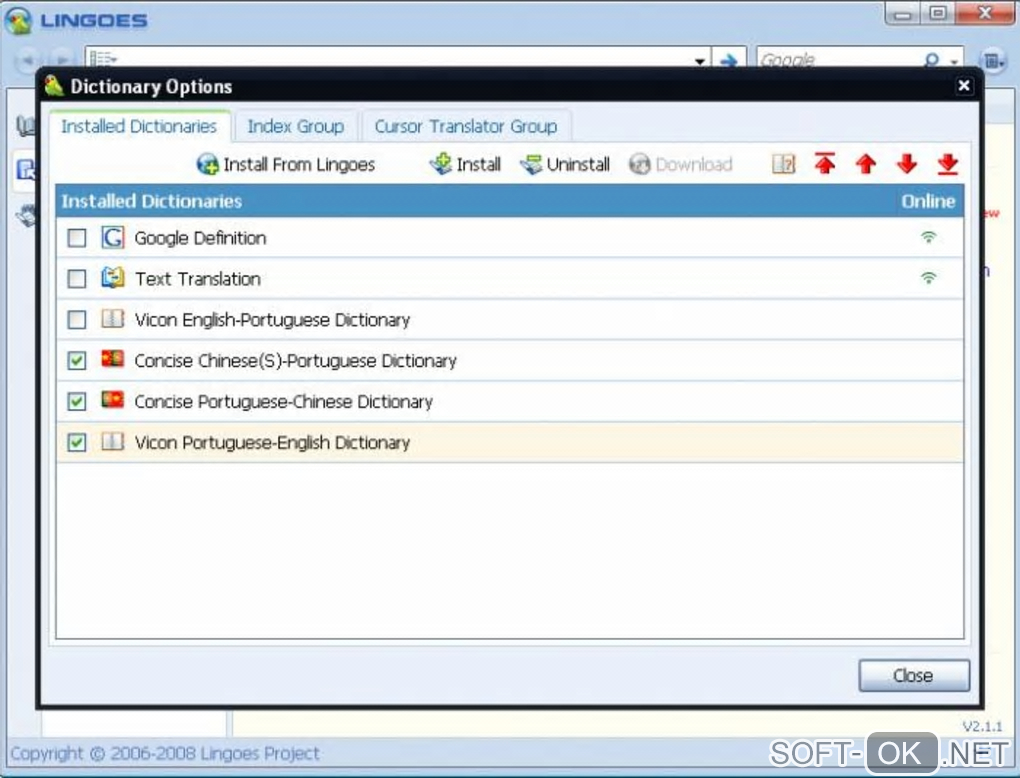Enable the Google Definition checkbox
The width and height of the screenshot is (1020, 778).
[x=77, y=238]
